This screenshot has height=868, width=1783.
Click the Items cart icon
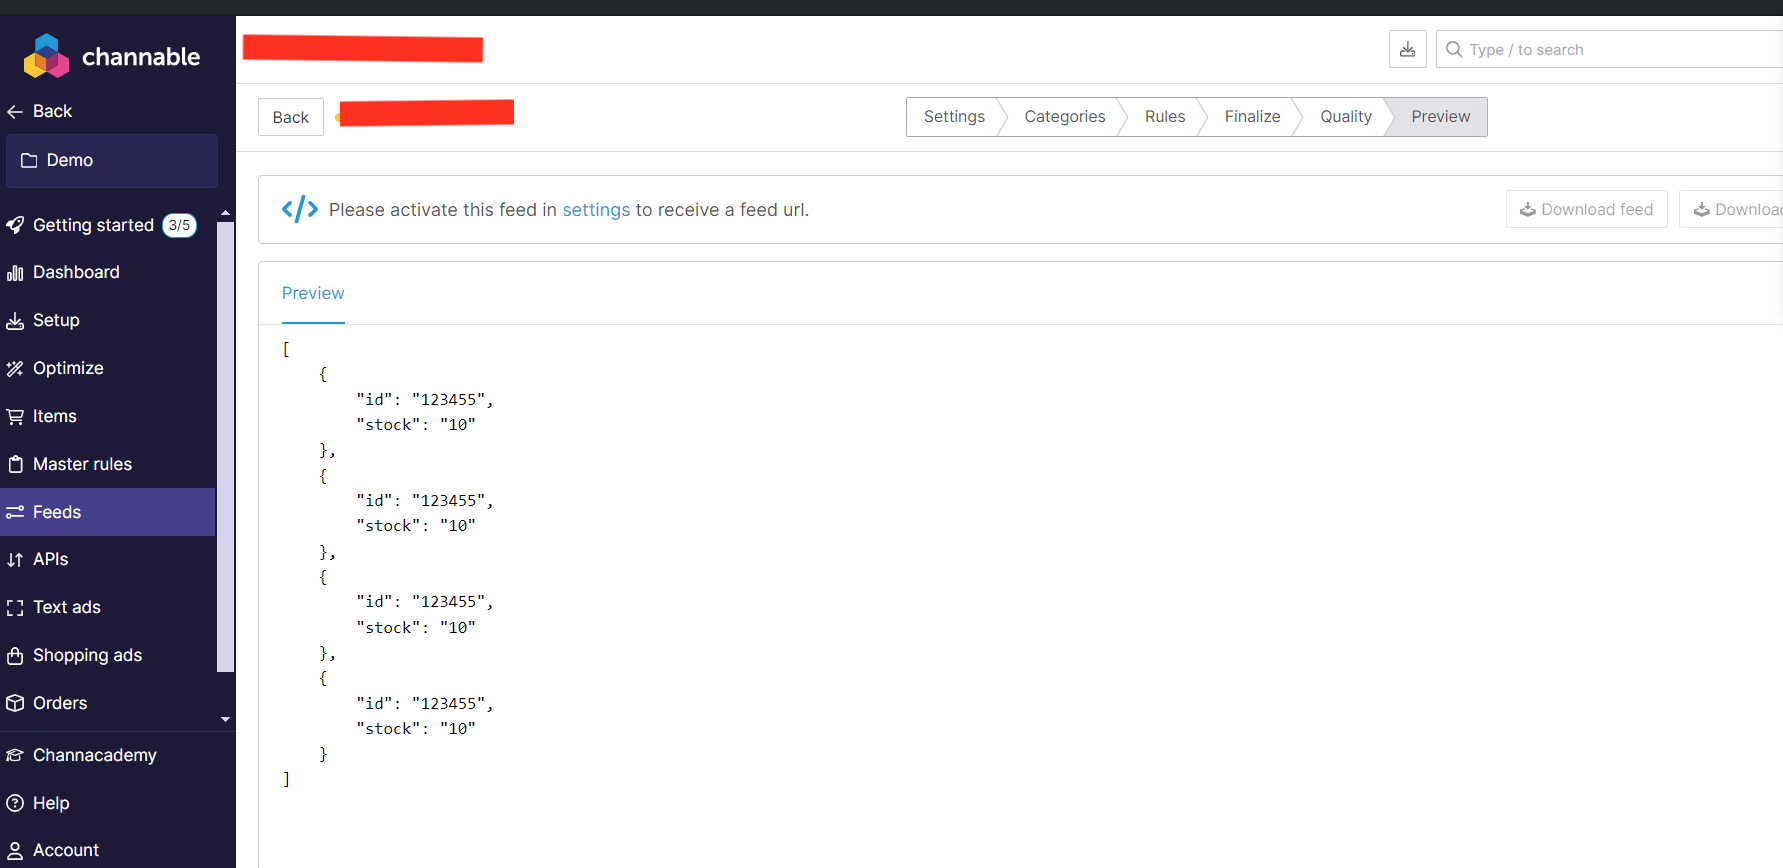(x=15, y=417)
